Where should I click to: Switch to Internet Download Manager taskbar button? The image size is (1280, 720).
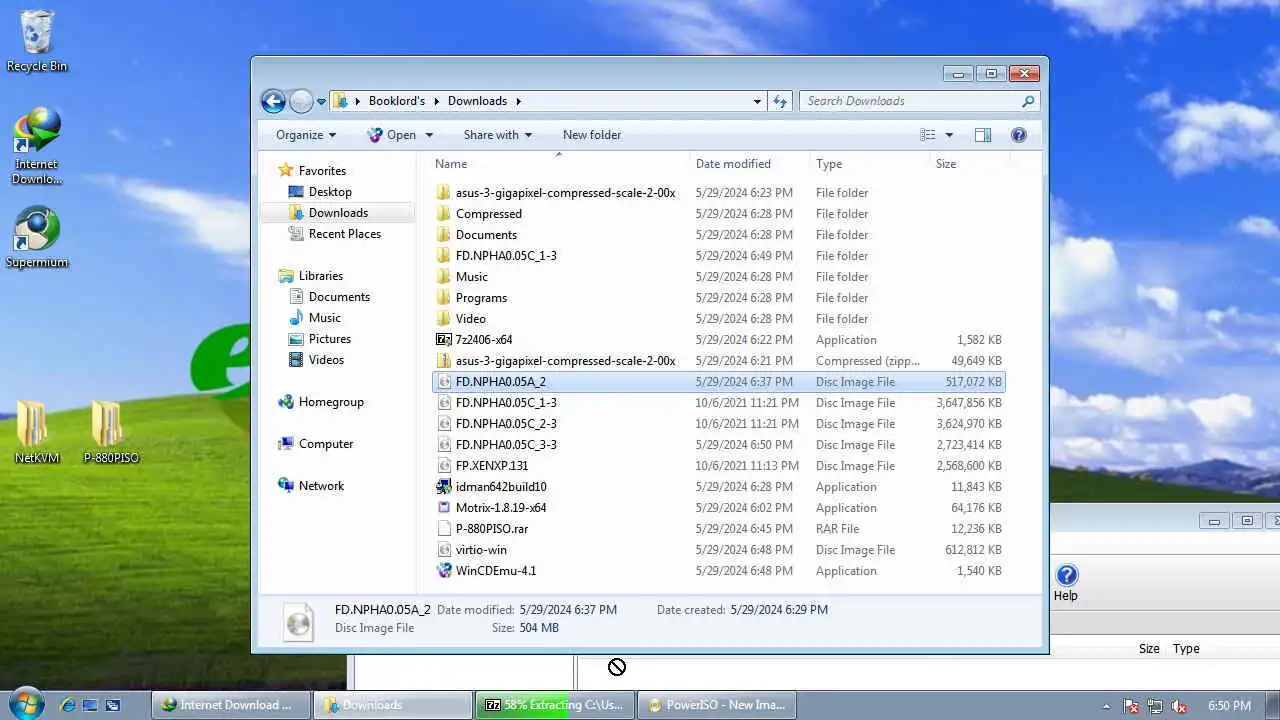pos(231,705)
